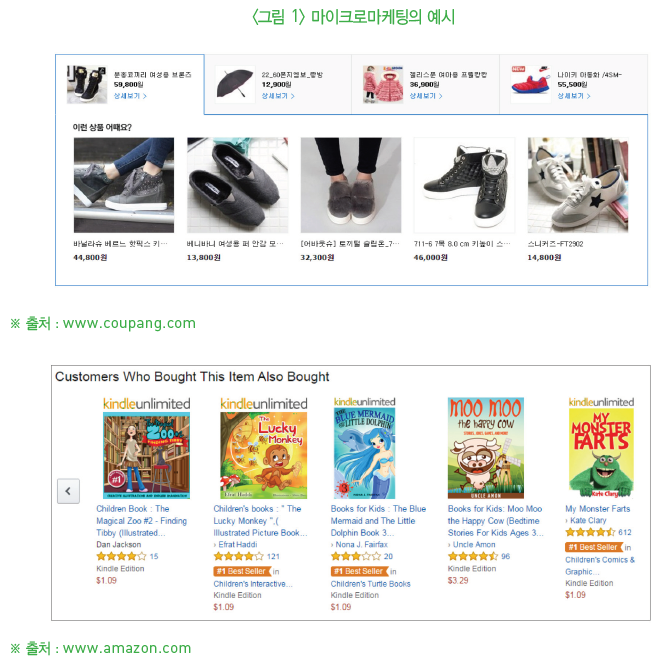Click the Lucky Monkey book cover
The width and height of the screenshot is (662, 664).
(x=263, y=456)
